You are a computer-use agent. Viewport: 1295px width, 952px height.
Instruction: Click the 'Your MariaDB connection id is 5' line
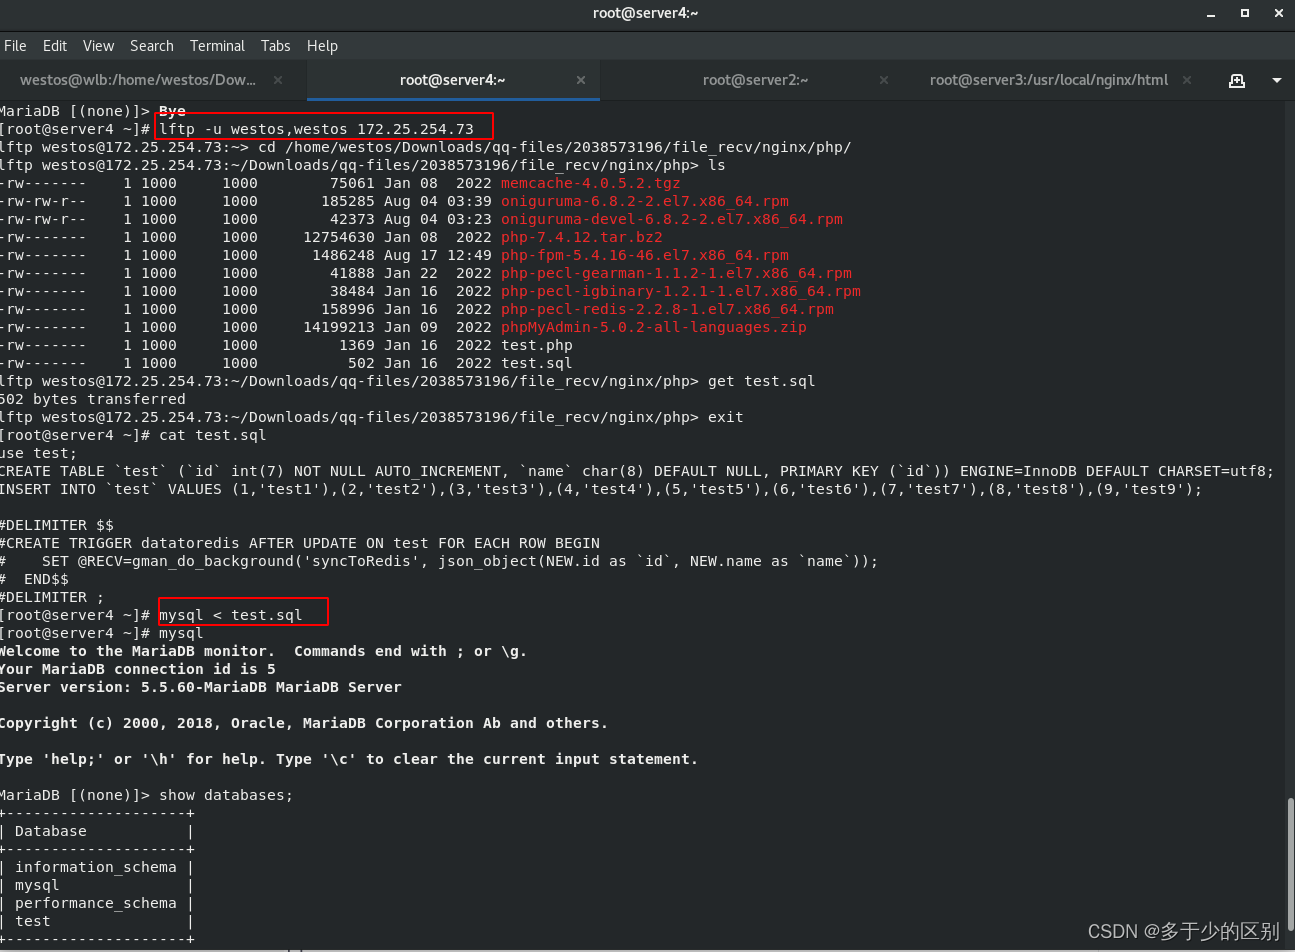click(x=138, y=669)
